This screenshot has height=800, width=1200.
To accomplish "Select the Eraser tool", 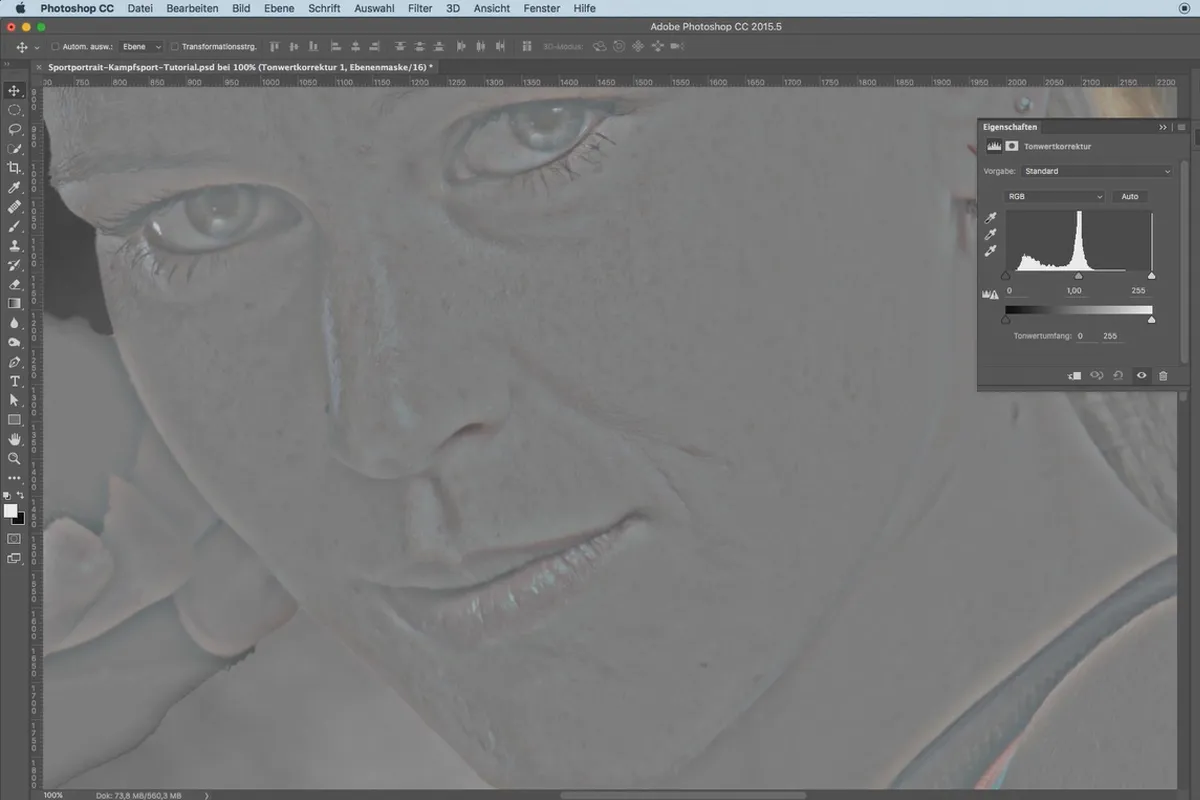I will click(14, 284).
